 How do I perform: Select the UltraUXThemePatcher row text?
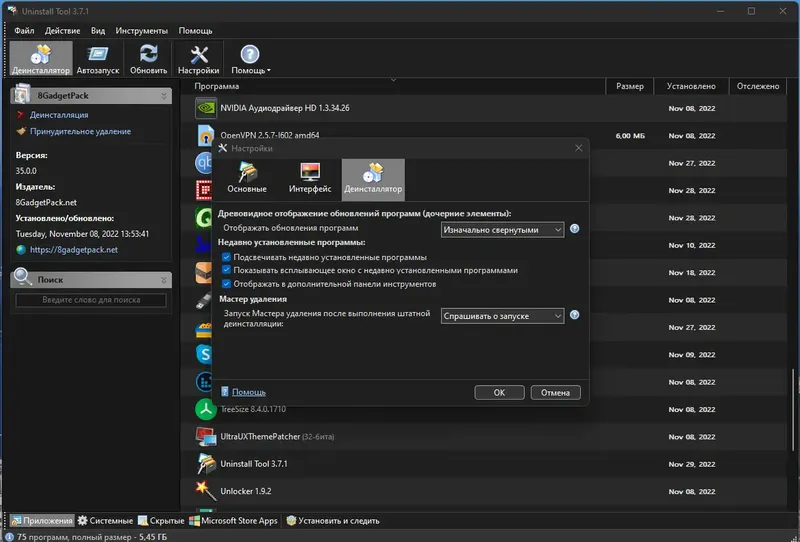(x=277, y=436)
